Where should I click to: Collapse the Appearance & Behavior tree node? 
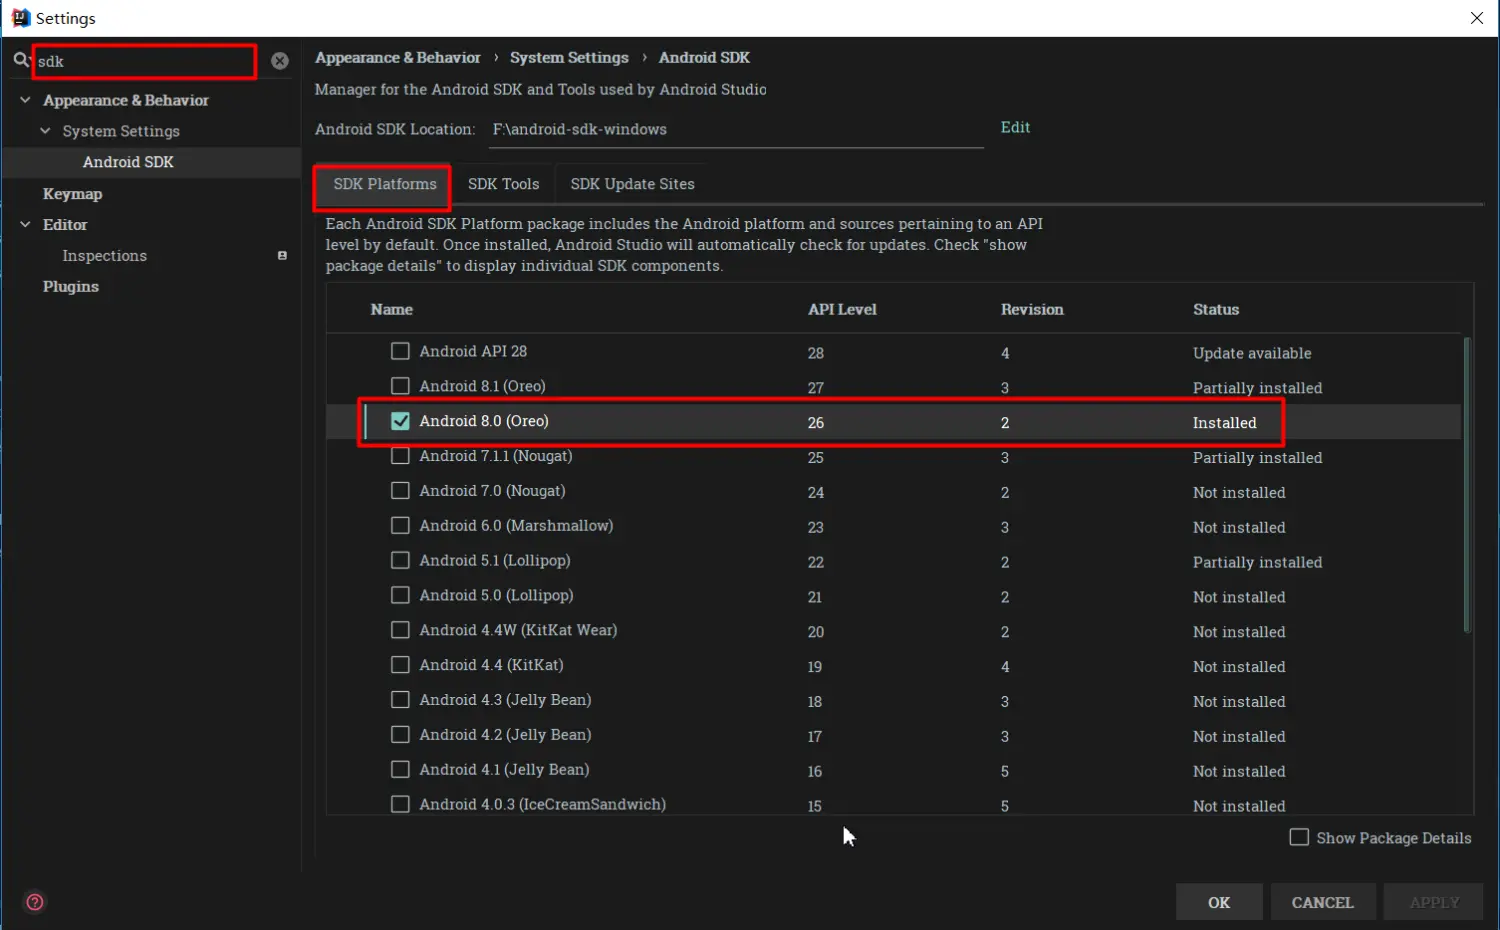point(25,100)
